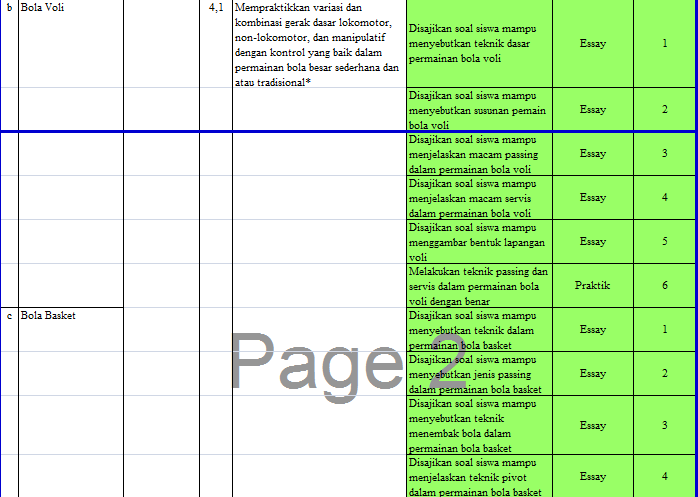Screen dimensions: 698x497
Task: Click number 1 in the teknik dalam bola basket row
Action: [x=664, y=330]
